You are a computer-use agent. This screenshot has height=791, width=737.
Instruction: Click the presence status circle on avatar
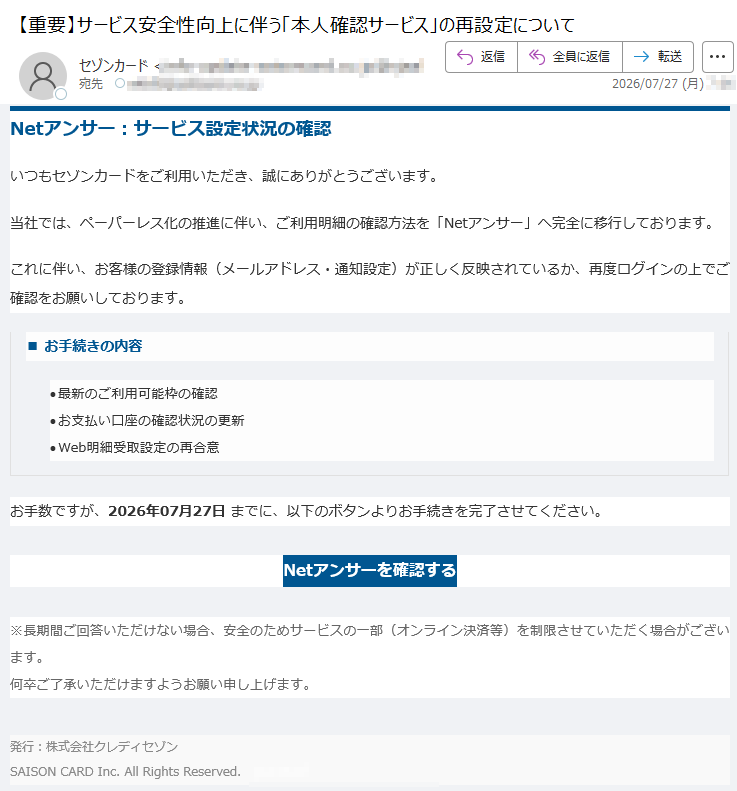[61, 94]
